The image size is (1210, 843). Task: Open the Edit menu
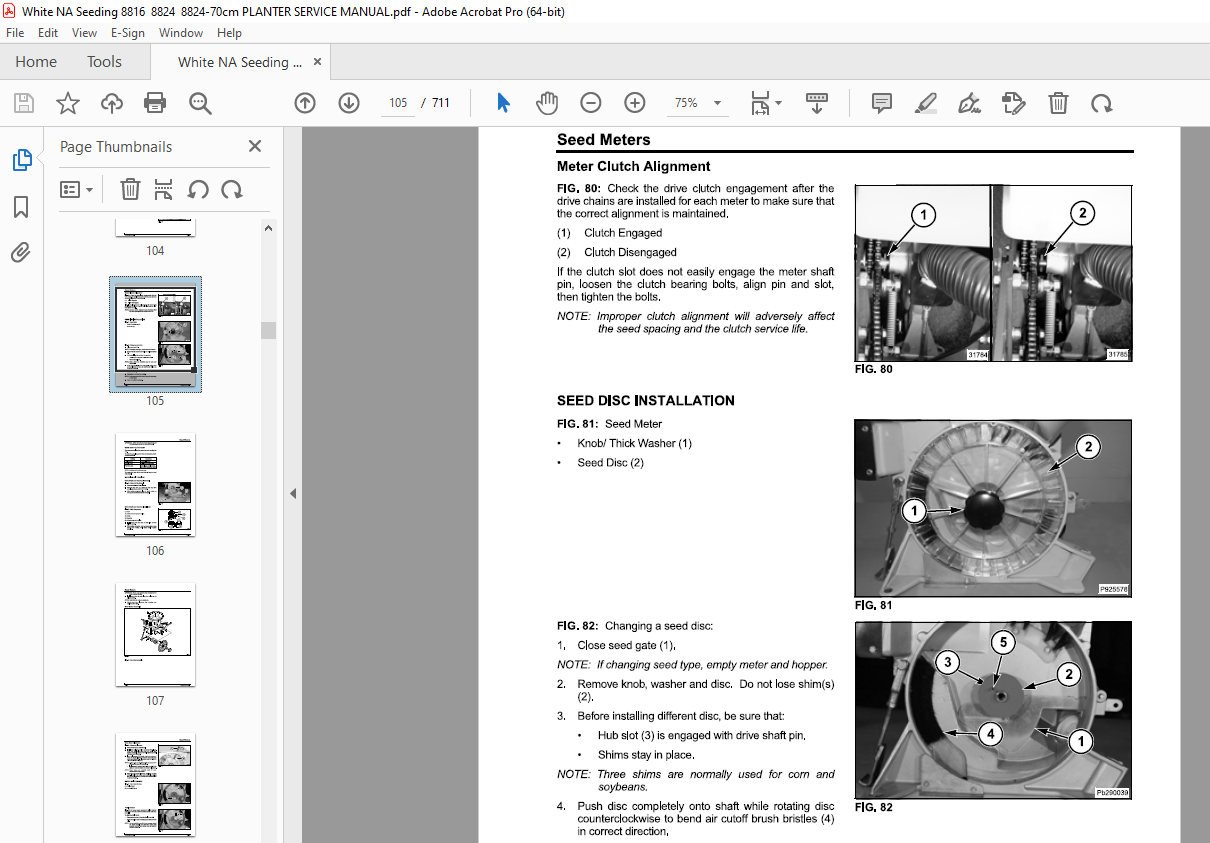[x=48, y=33]
